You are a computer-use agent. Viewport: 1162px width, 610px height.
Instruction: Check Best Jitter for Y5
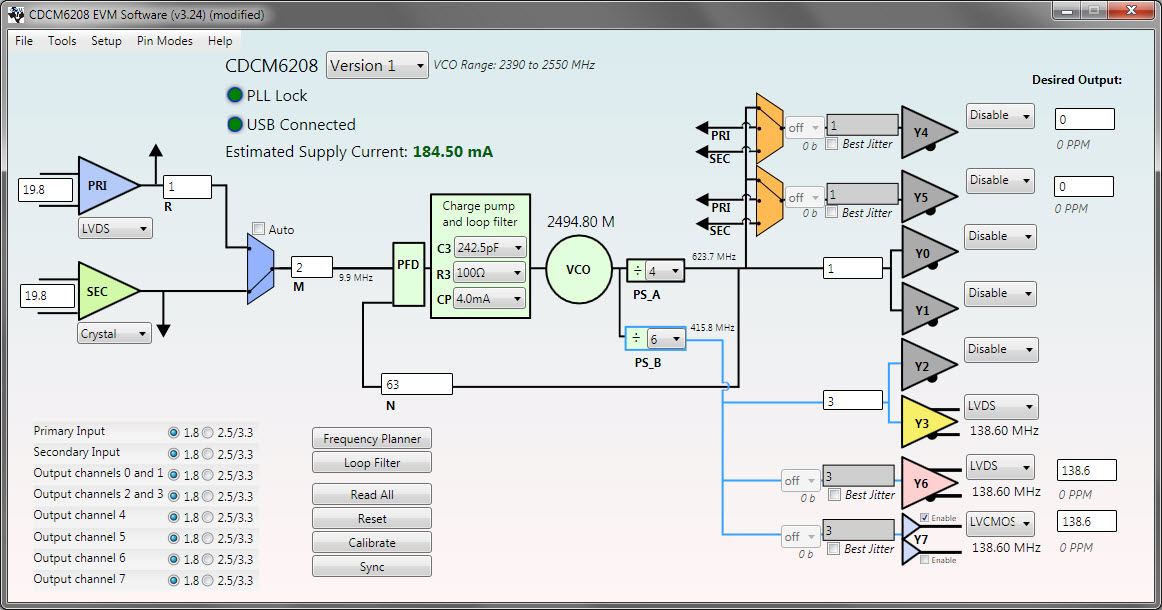click(831, 212)
